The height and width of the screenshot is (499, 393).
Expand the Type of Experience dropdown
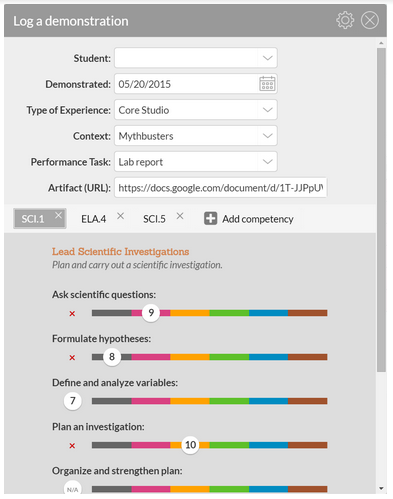[x=267, y=110]
